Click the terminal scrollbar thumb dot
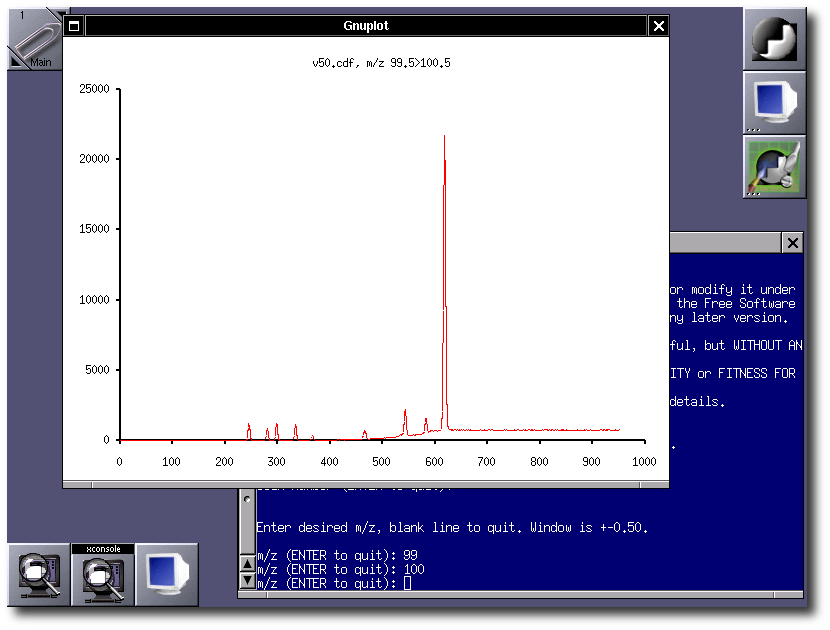Viewport: 830px width, 630px height. point(247,499)
